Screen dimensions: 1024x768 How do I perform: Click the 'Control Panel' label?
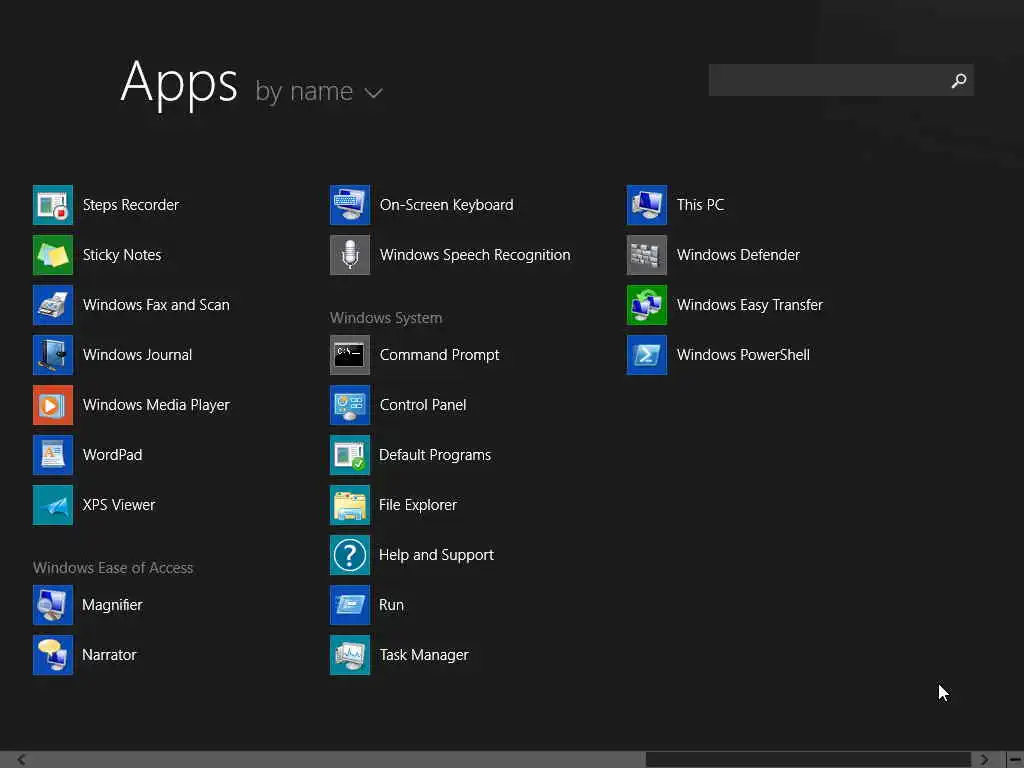423,405
